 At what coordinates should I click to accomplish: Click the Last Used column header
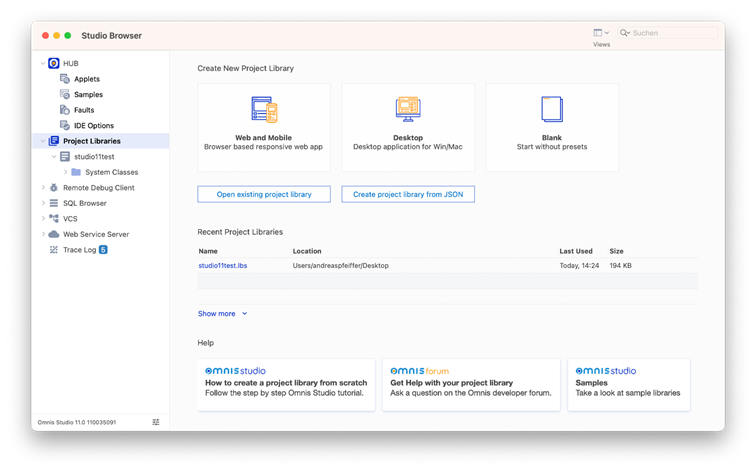pyautogui.click(x=576, y=251)
